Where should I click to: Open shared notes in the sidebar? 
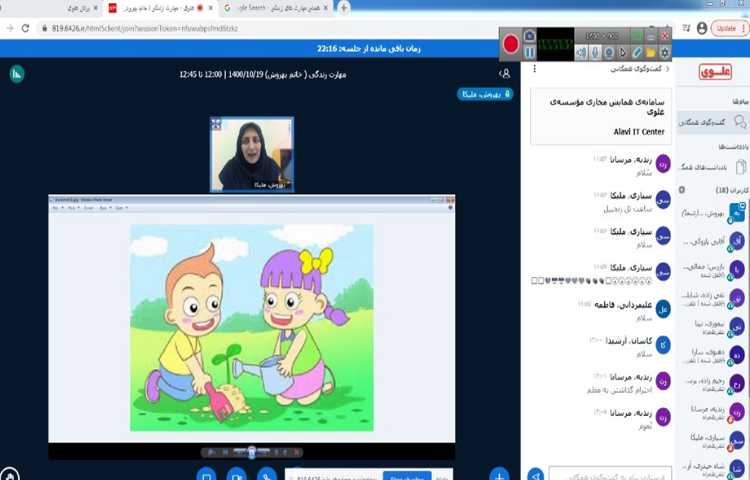tap(712, 167)
